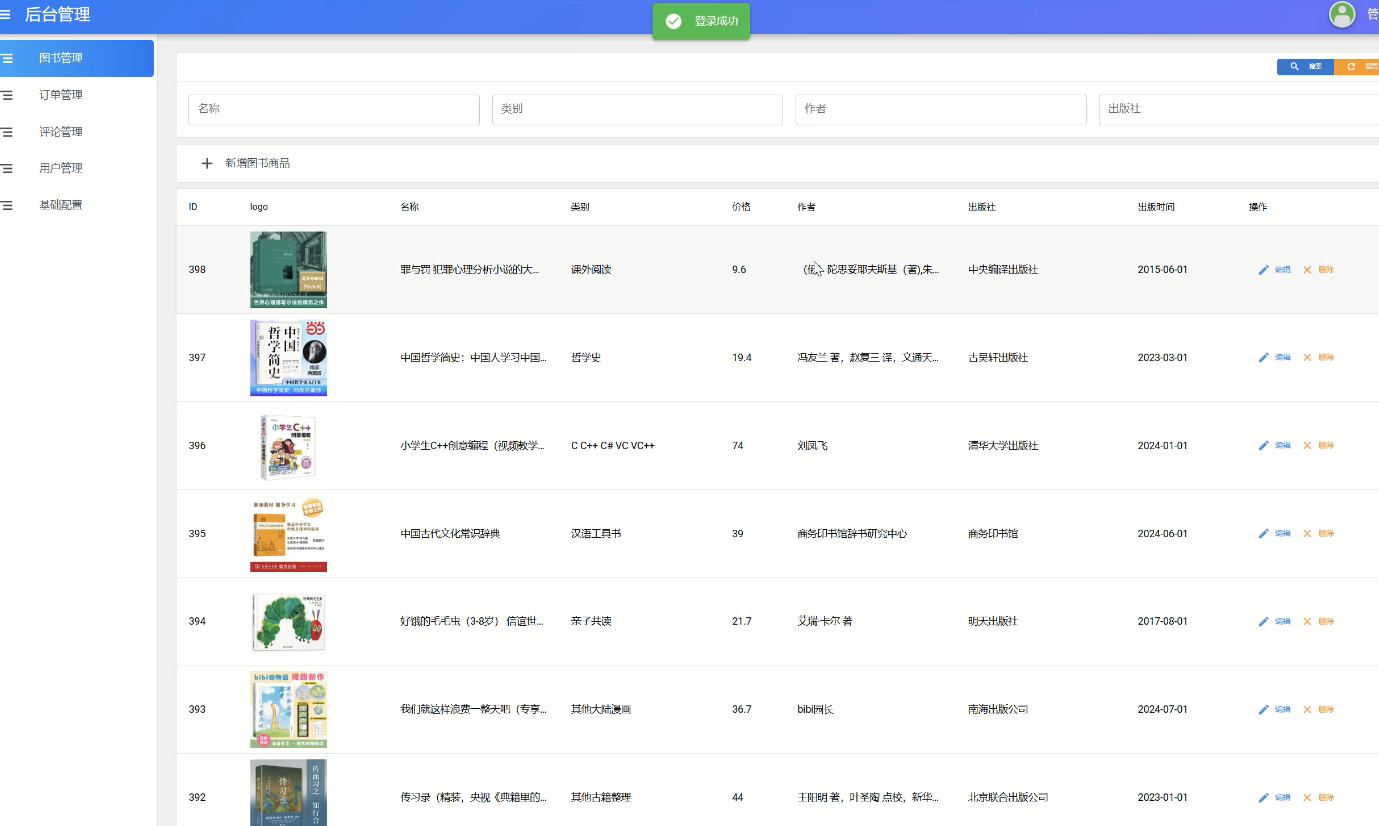Click the author cell bibi园长
The width and height of the screenshot is (1379, 826).
pyautogui.click(x=816, y=710)
